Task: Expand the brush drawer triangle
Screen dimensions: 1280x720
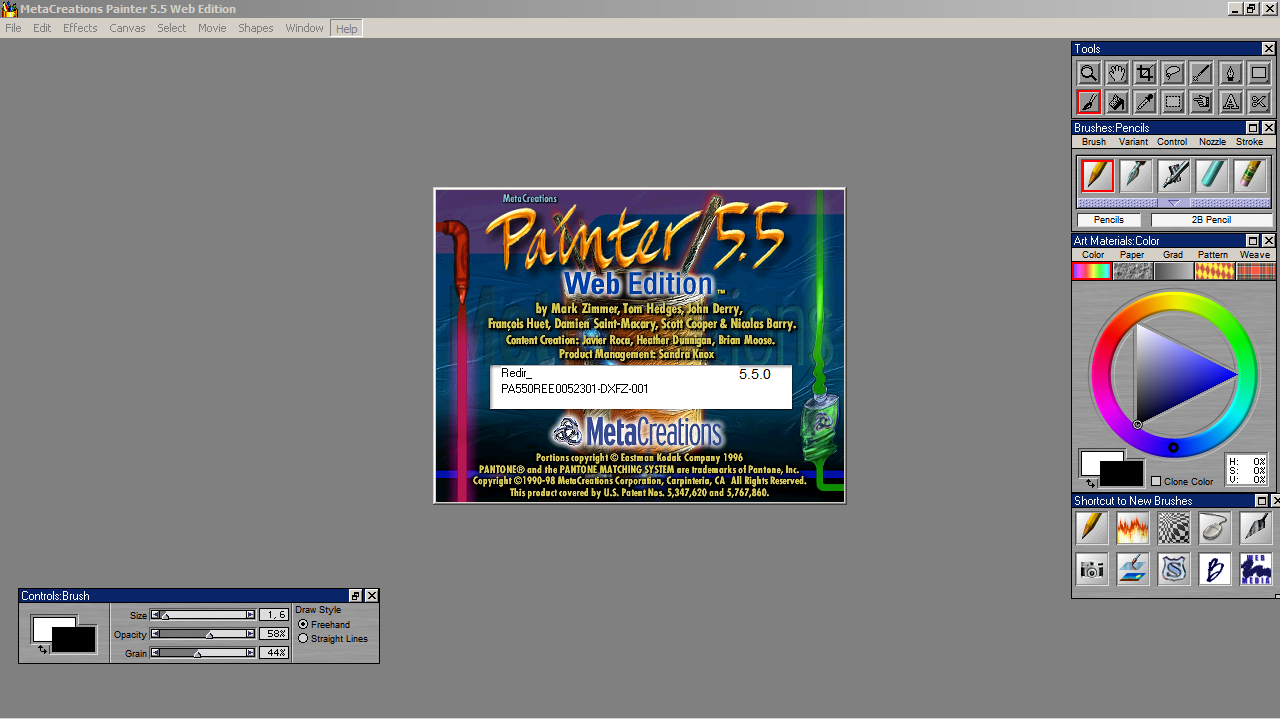Action: point(1174,203)
